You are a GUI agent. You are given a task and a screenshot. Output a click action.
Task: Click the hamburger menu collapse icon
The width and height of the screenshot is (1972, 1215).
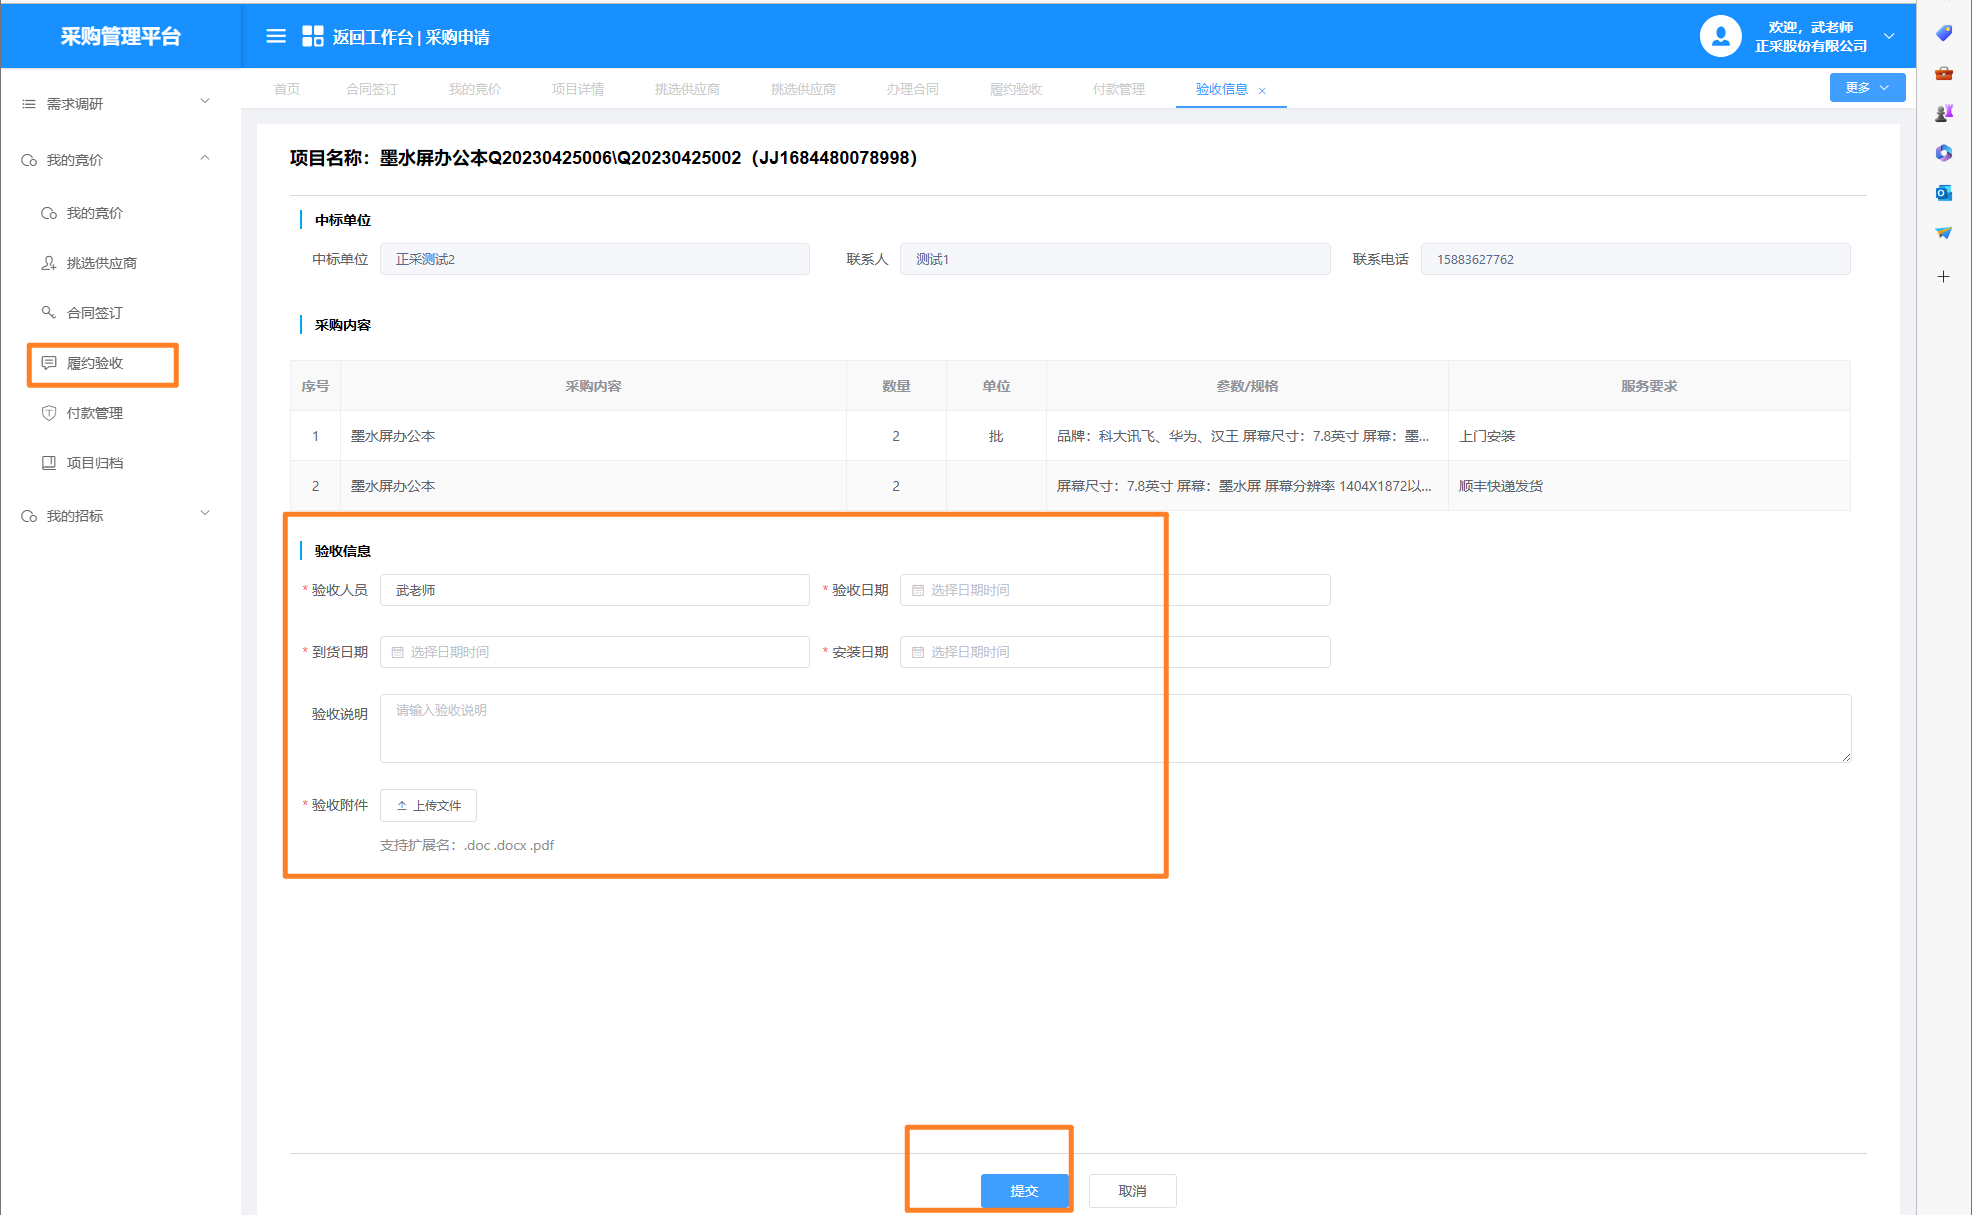(276, 37)
